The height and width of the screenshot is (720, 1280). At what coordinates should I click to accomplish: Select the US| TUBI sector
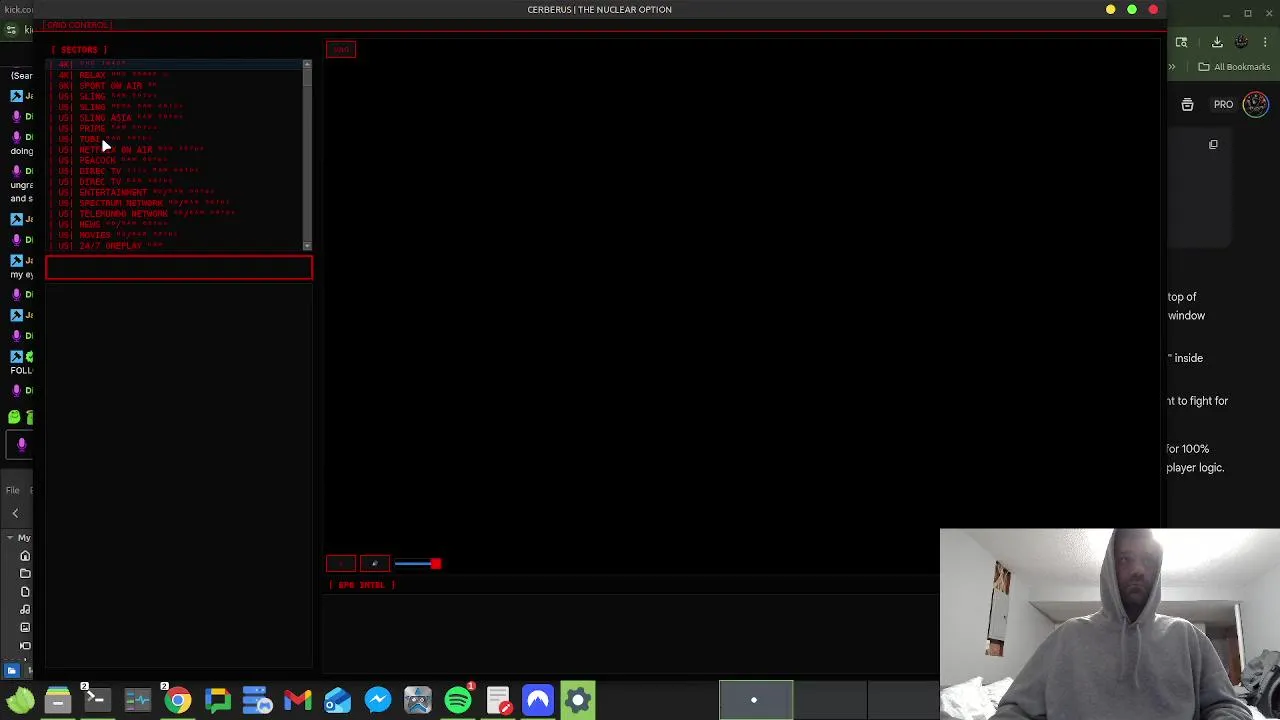[x=175, y=139]
